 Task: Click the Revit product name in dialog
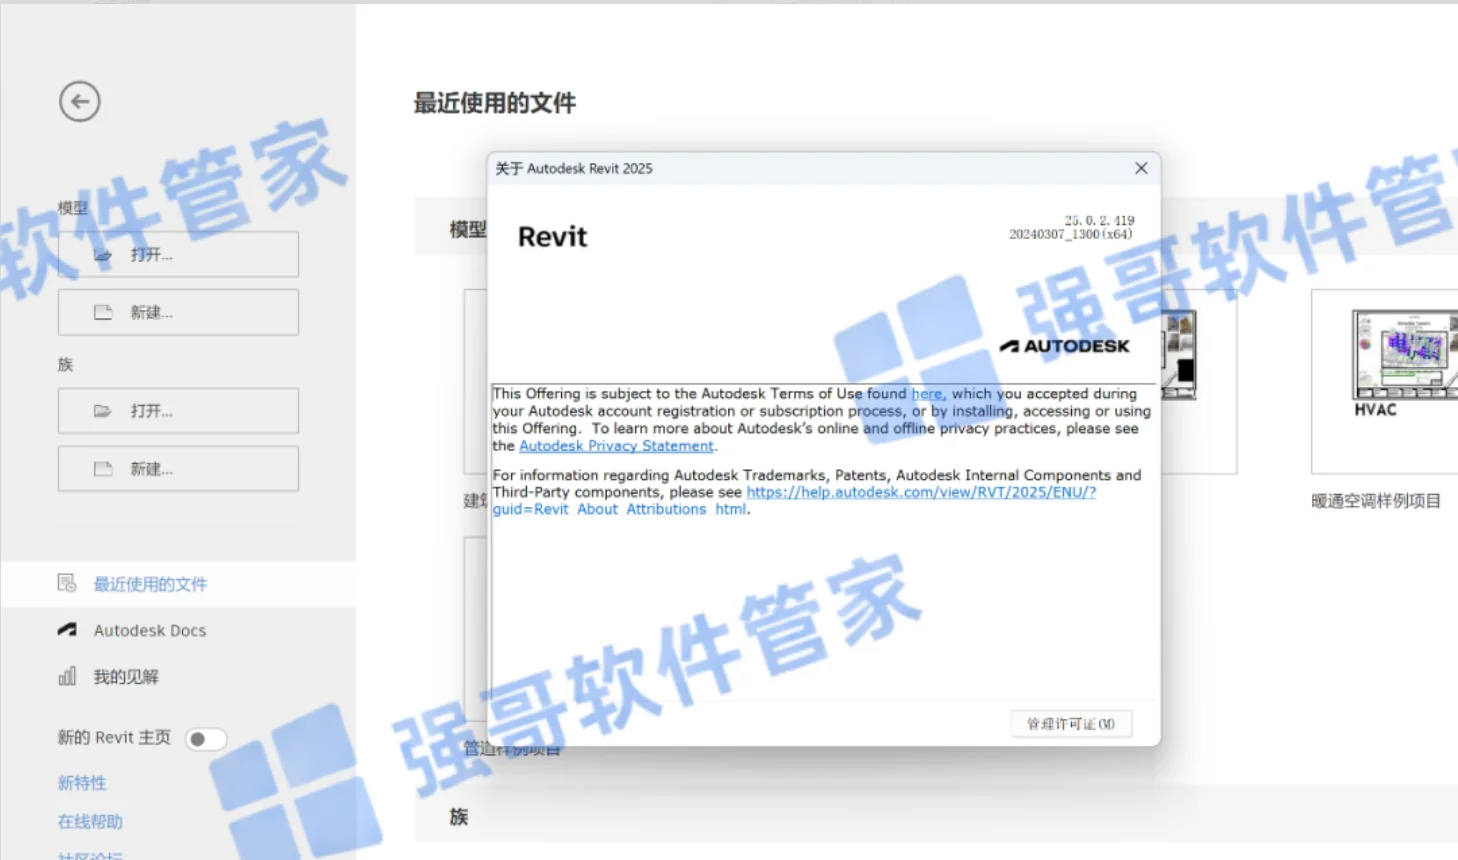(x=552, y=237)
